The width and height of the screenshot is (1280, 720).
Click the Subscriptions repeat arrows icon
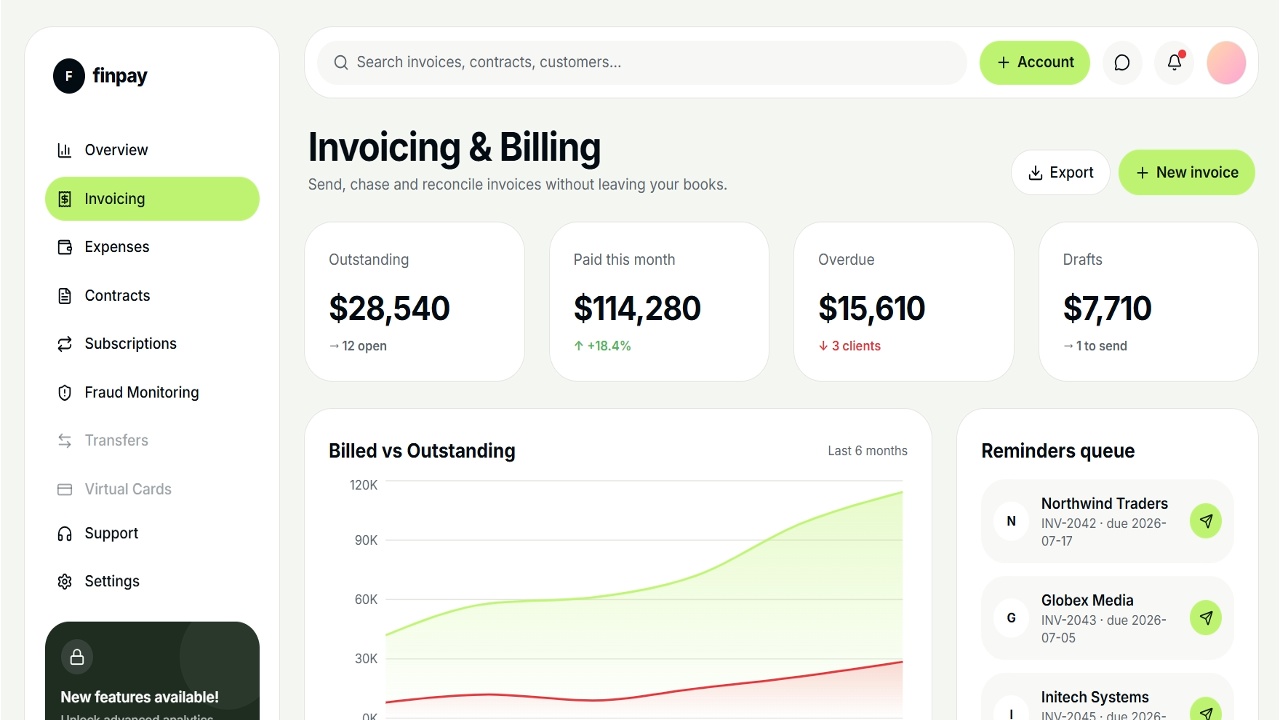tap(65, 344)
